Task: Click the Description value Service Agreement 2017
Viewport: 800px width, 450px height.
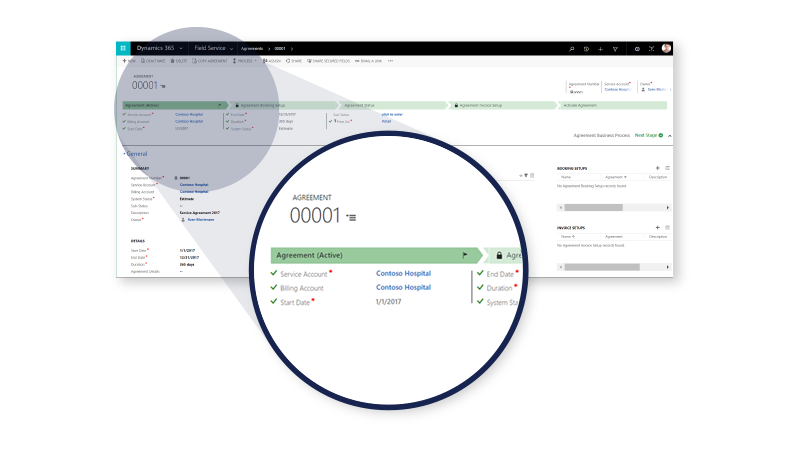Action: click(199, 213)
